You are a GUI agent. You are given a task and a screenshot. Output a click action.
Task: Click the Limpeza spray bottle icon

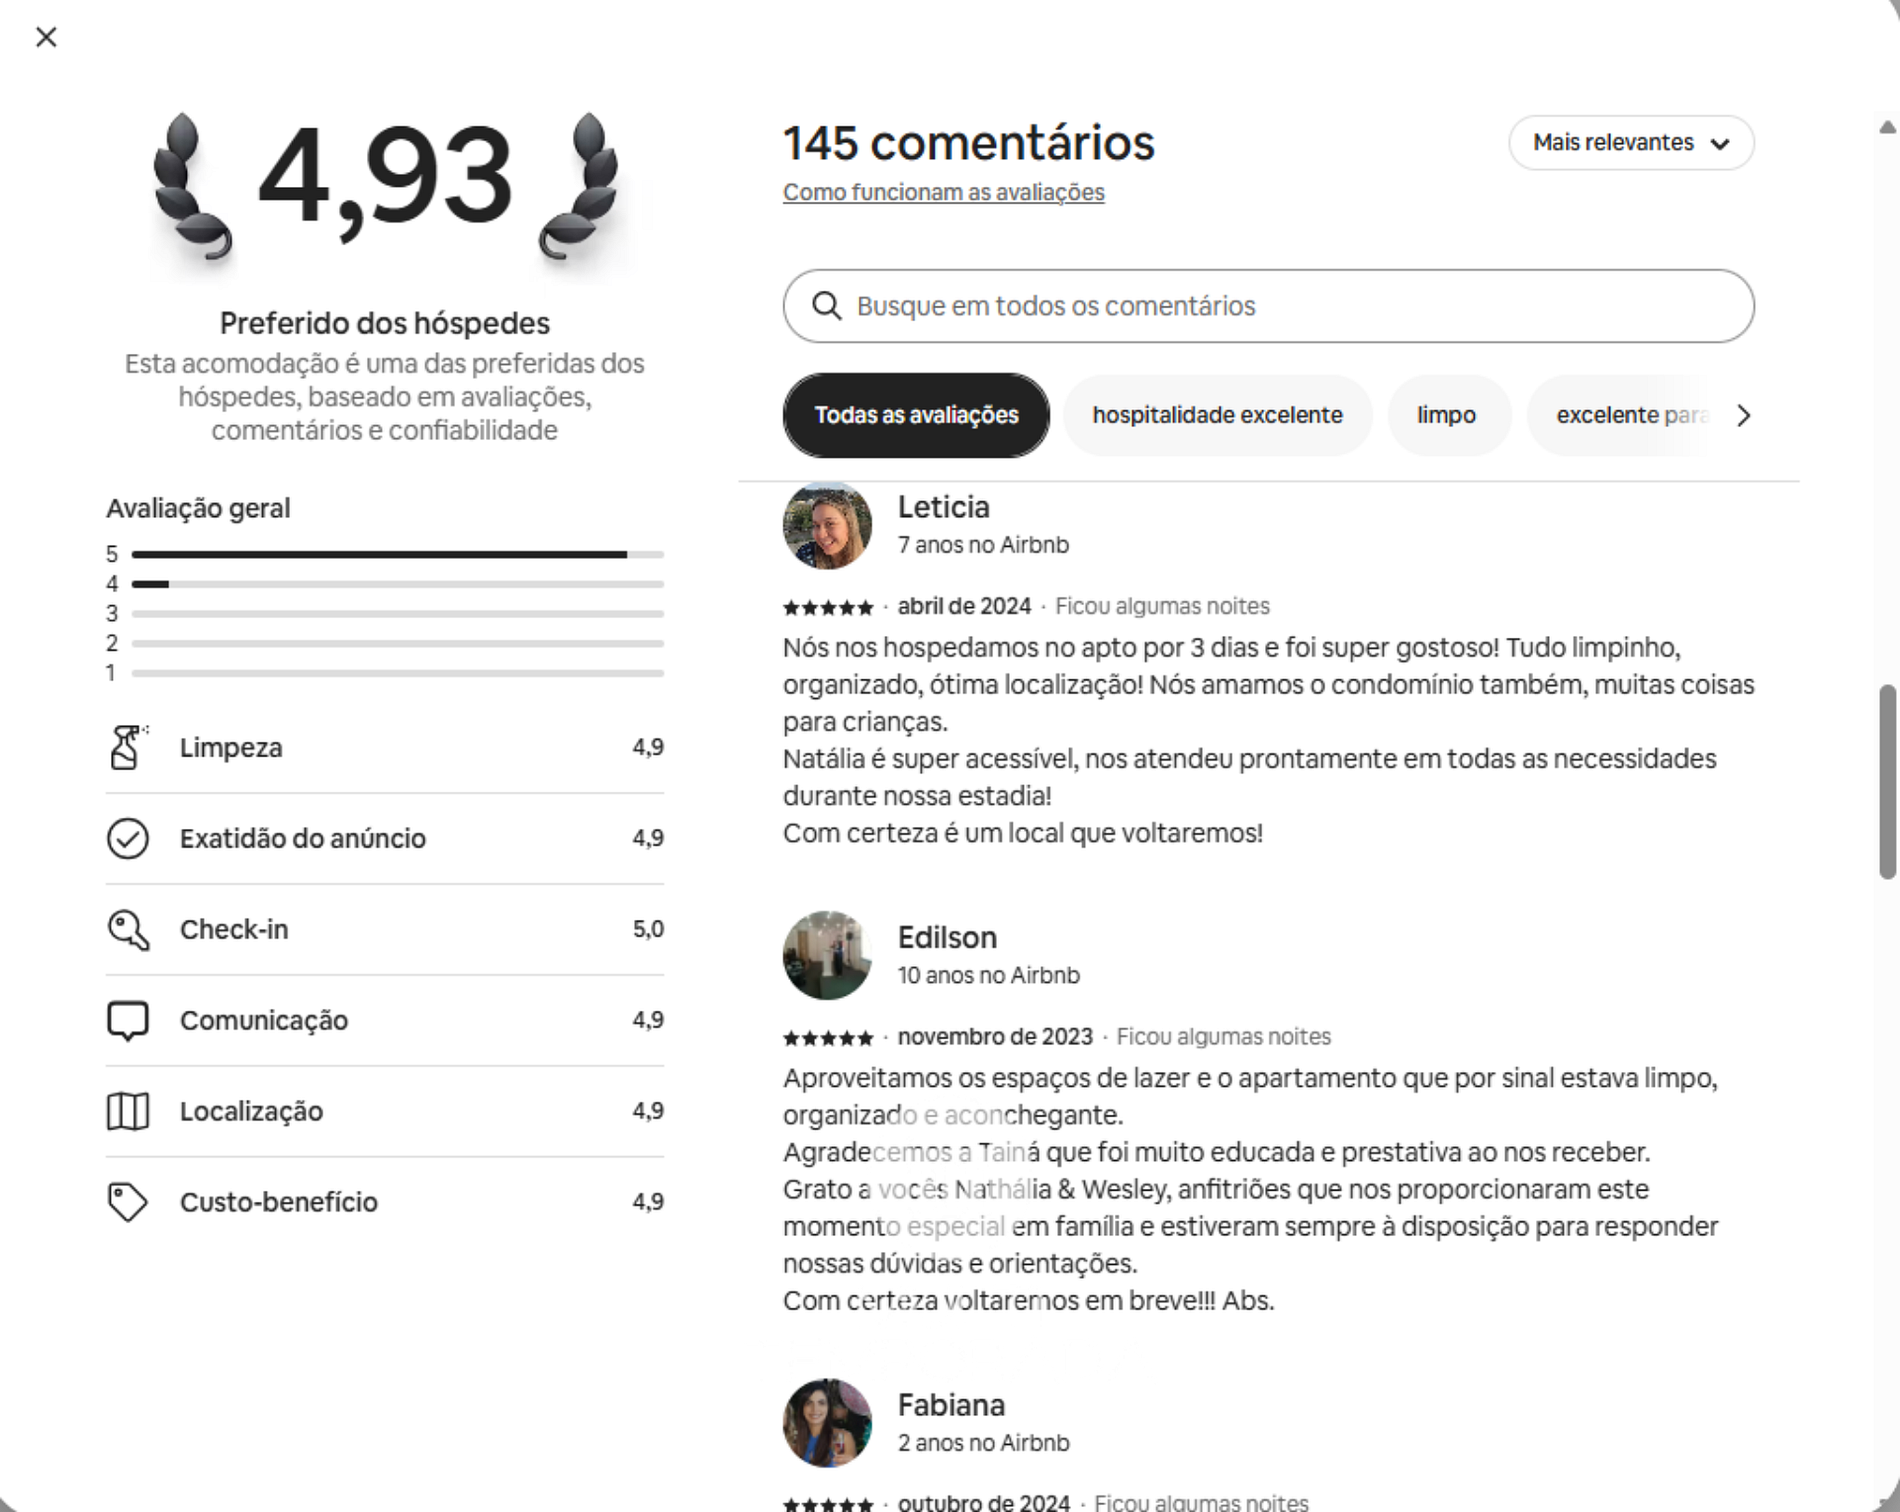tap(127, 747)
